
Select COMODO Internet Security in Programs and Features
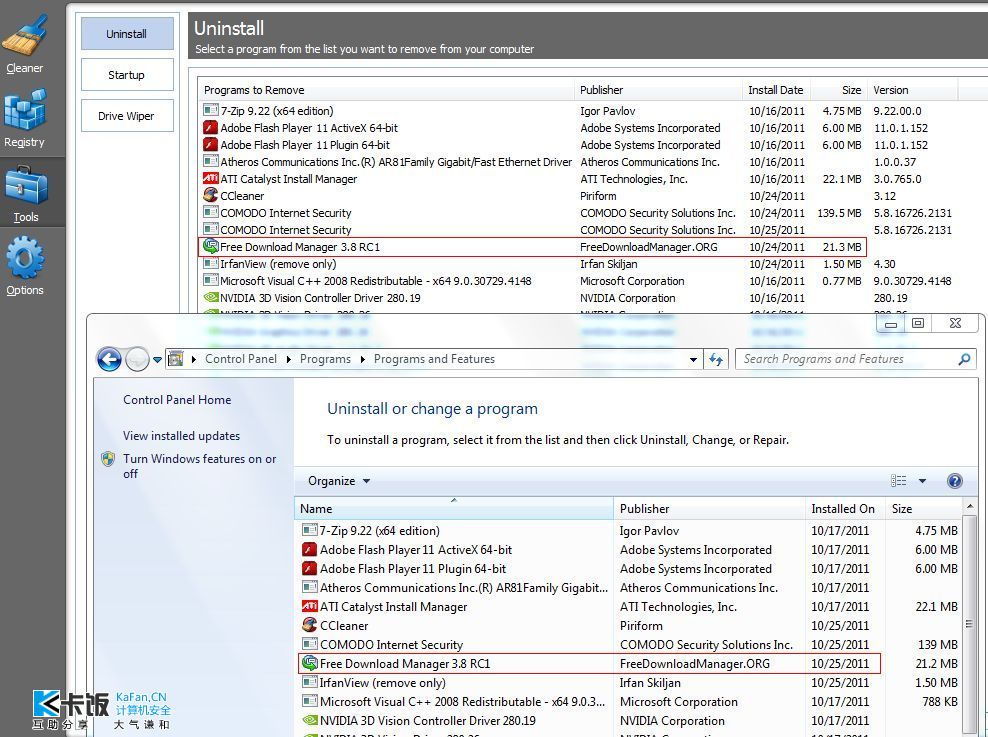(x=629, y=644)
